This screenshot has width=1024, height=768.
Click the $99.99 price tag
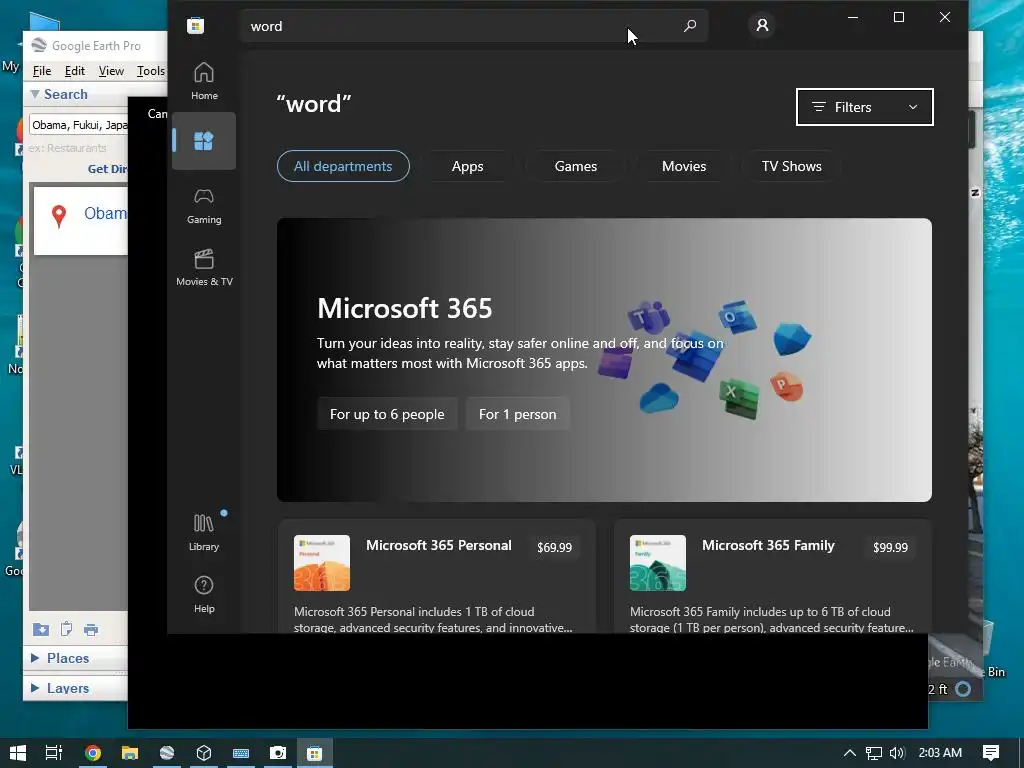coord(890,547)
